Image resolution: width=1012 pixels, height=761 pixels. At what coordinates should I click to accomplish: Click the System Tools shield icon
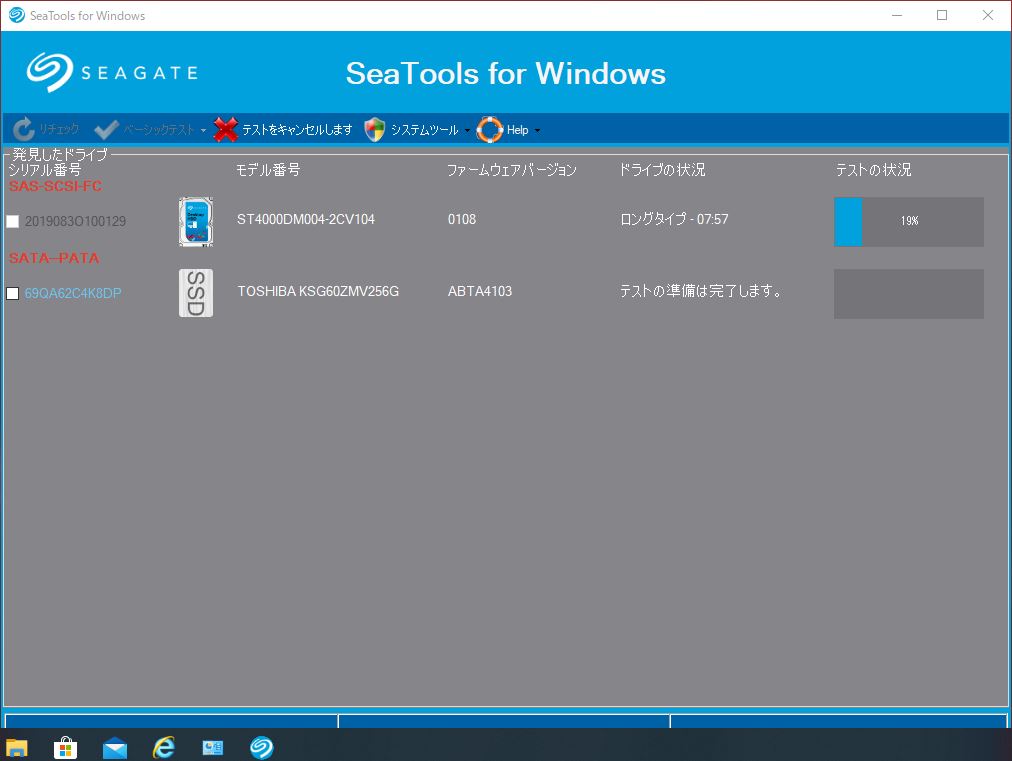click(x=374, y=130)
